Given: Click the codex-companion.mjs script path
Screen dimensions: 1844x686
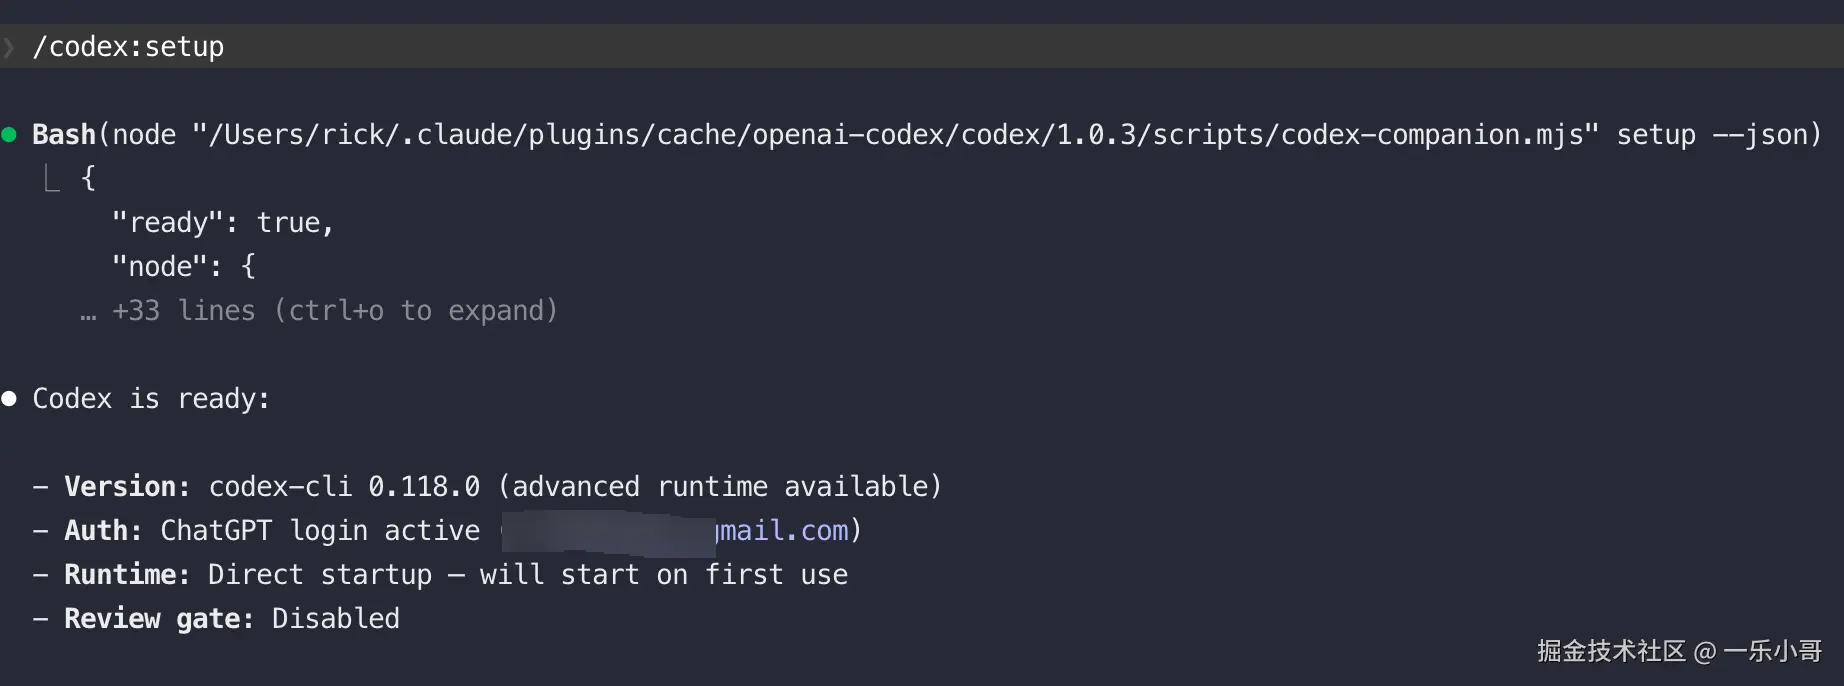Looking at the screenshot, I should pos(895,135).
